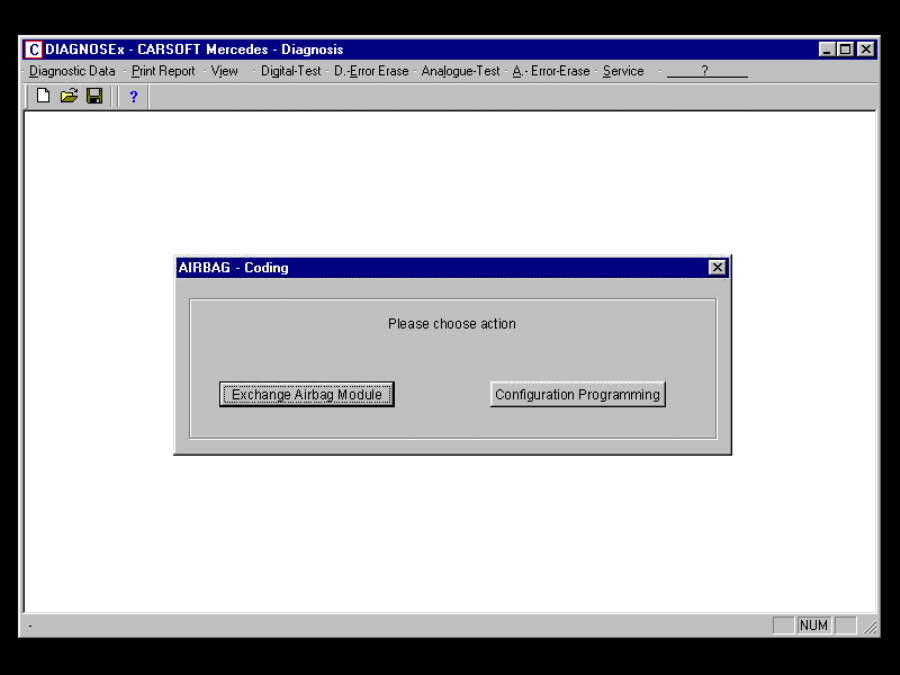This screenshot has width=900, height=675.
Task: Open a saved report via the folder icon
Action: point(68,96)
